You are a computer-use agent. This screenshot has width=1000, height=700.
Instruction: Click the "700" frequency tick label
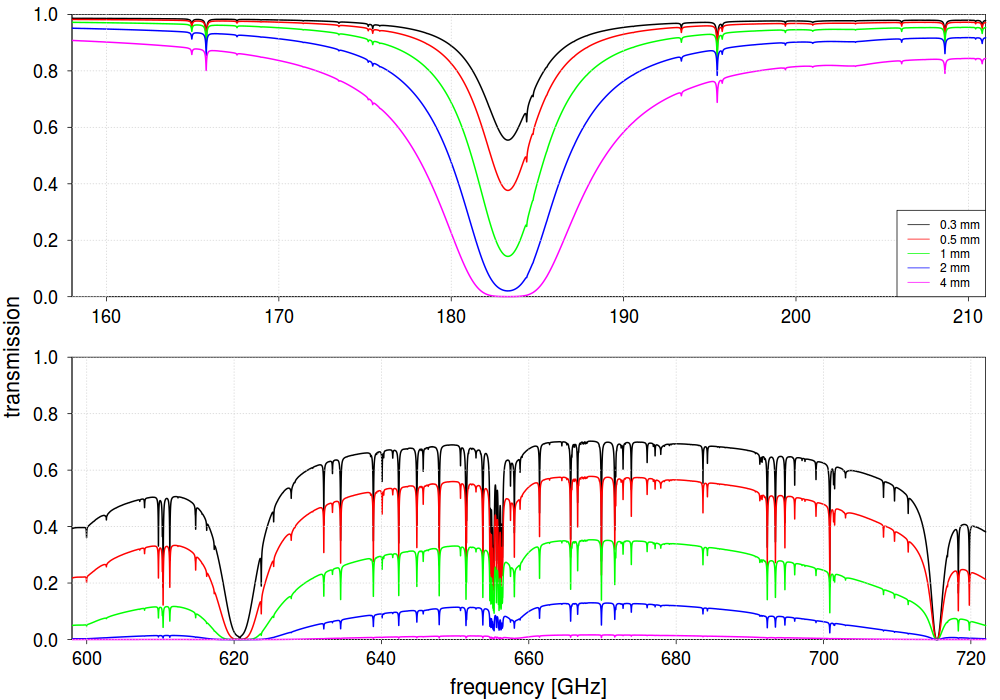[x=823, y=659]
